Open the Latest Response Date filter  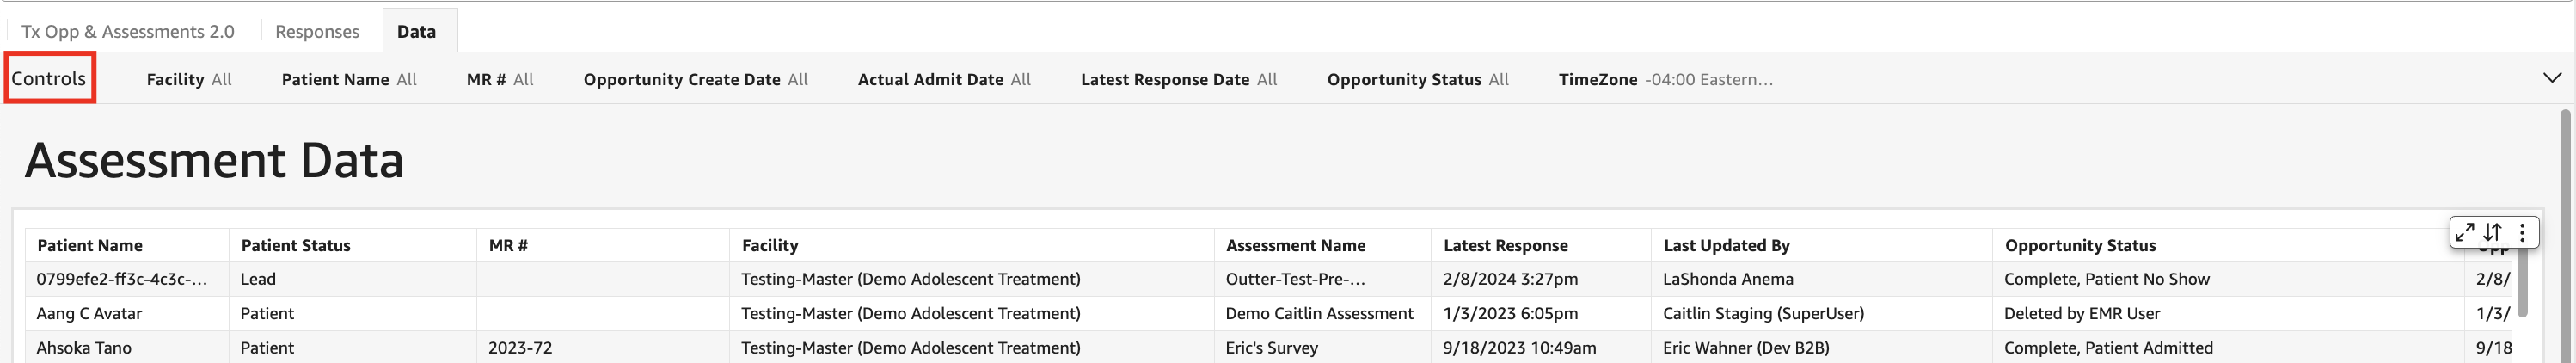[1178, 79]
